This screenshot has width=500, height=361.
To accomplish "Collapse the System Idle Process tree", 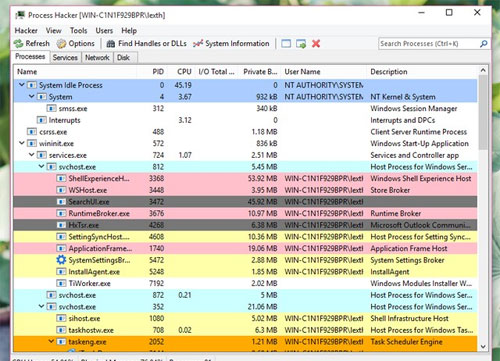I will [x=22, y=85].
